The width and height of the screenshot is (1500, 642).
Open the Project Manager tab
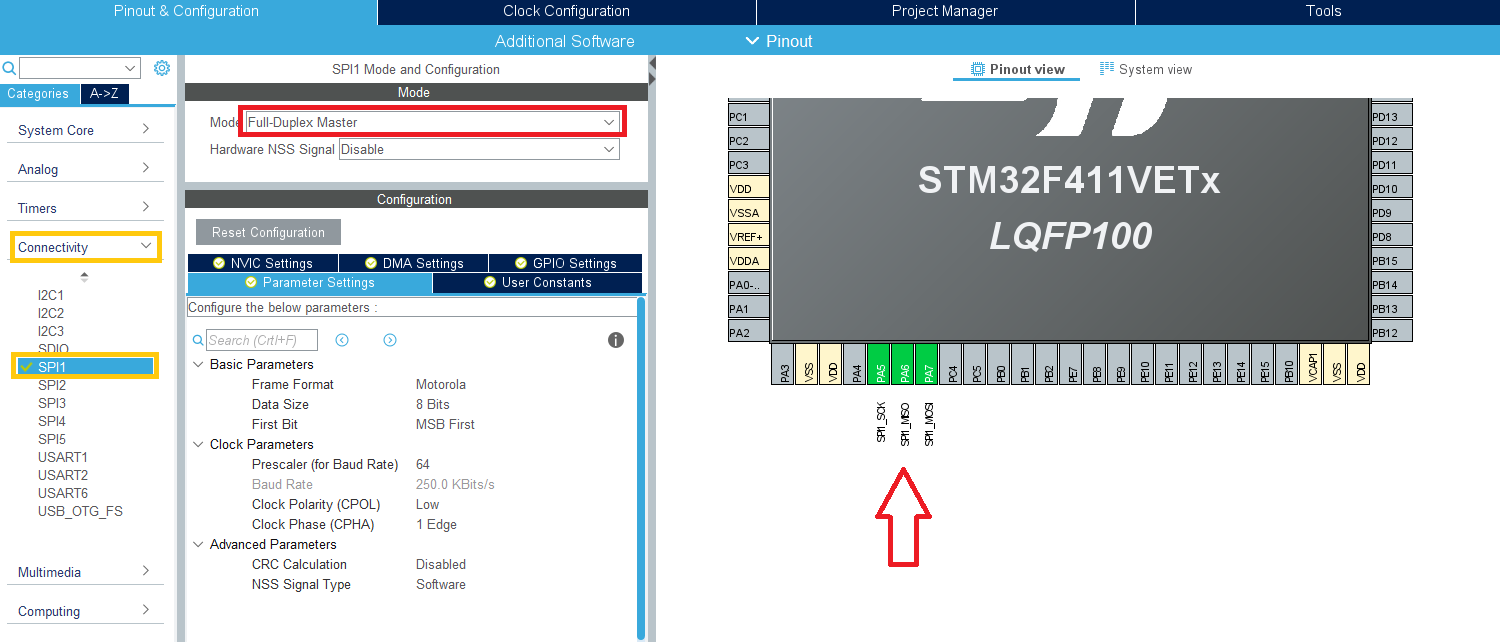944,11
